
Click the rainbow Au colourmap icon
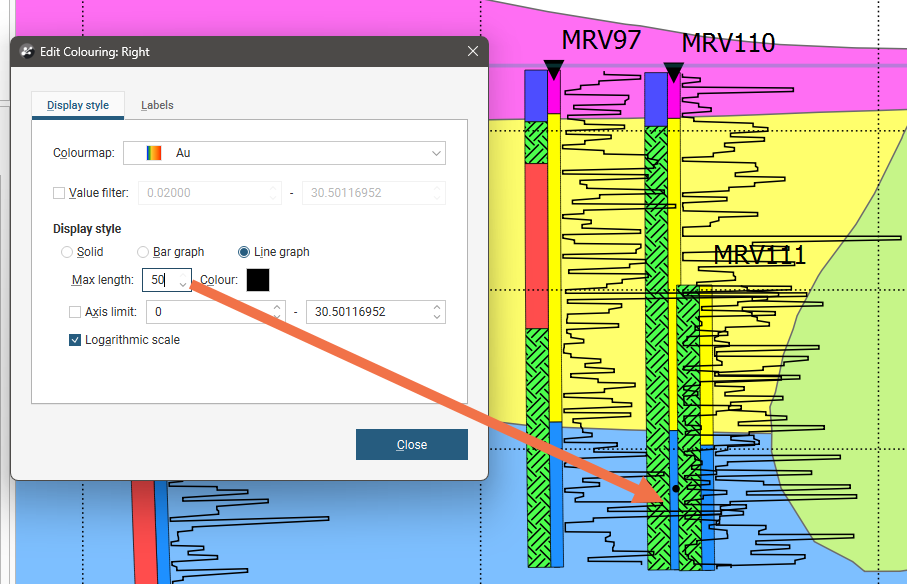click(154, 153)
